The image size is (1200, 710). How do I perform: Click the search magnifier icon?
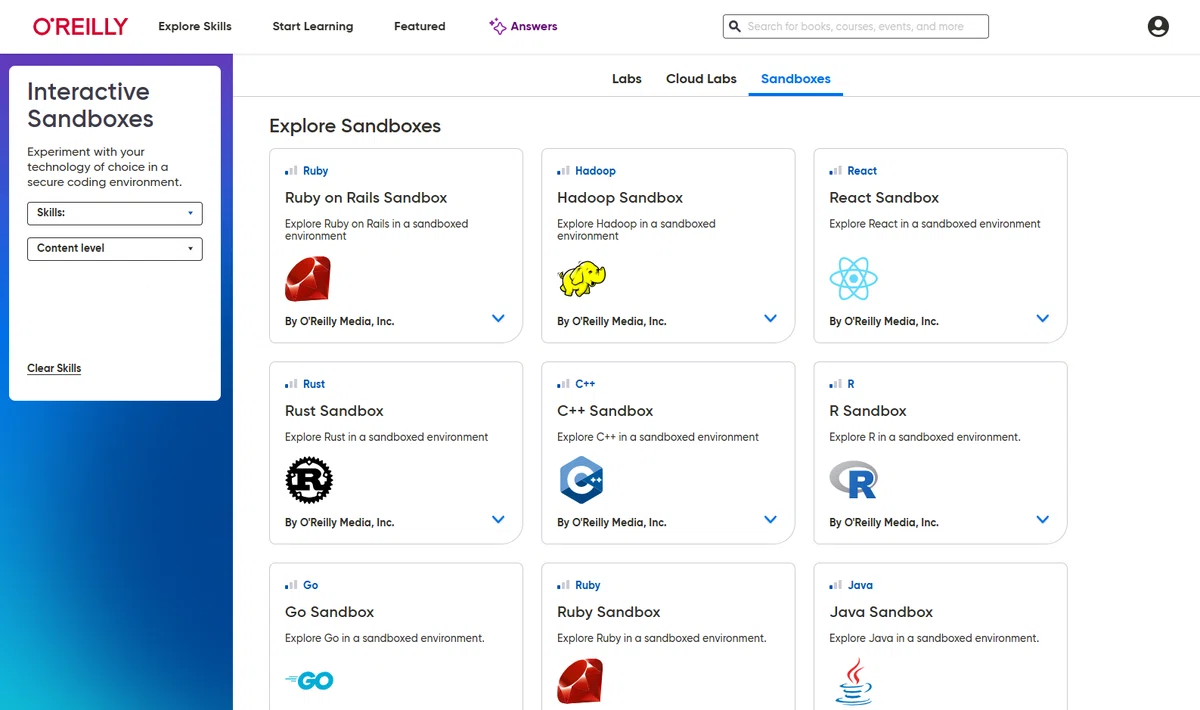tap(735, 27)
